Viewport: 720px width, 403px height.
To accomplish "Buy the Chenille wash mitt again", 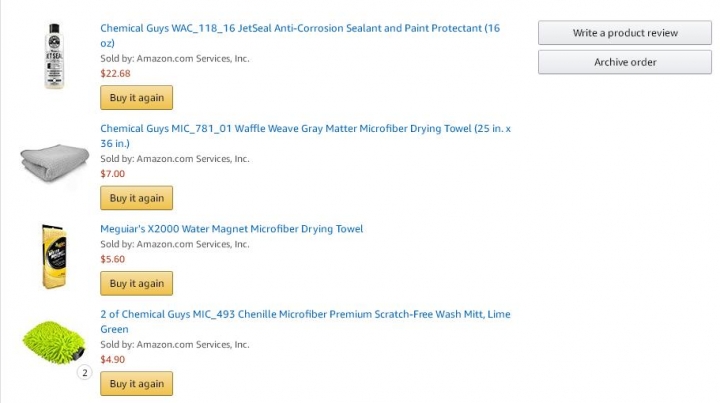I will point(136,383).
